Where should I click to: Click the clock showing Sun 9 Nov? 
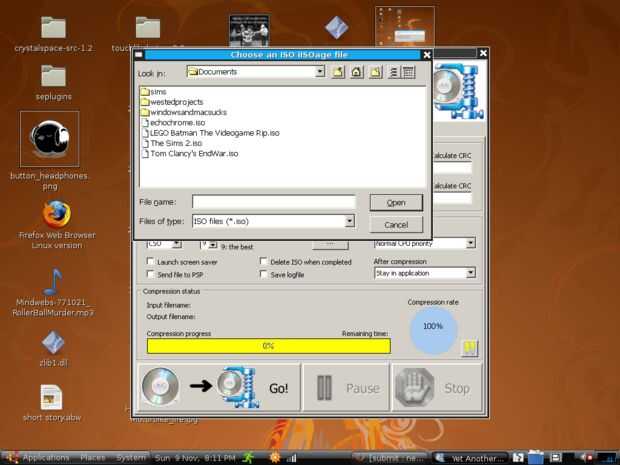click(195, 458)
